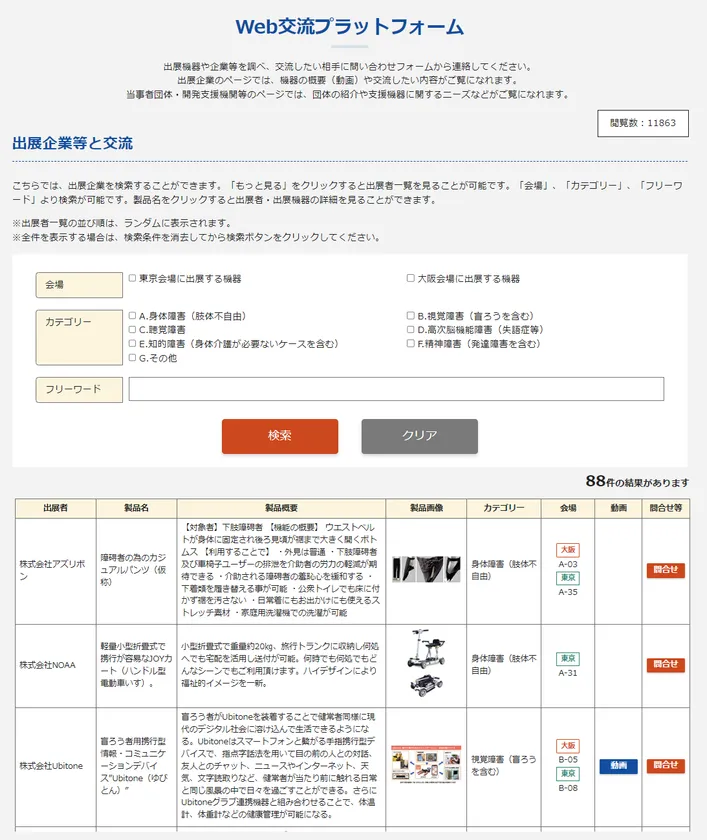Open the JOY cart scooter image
707x840 pixels.
[426, 663]
